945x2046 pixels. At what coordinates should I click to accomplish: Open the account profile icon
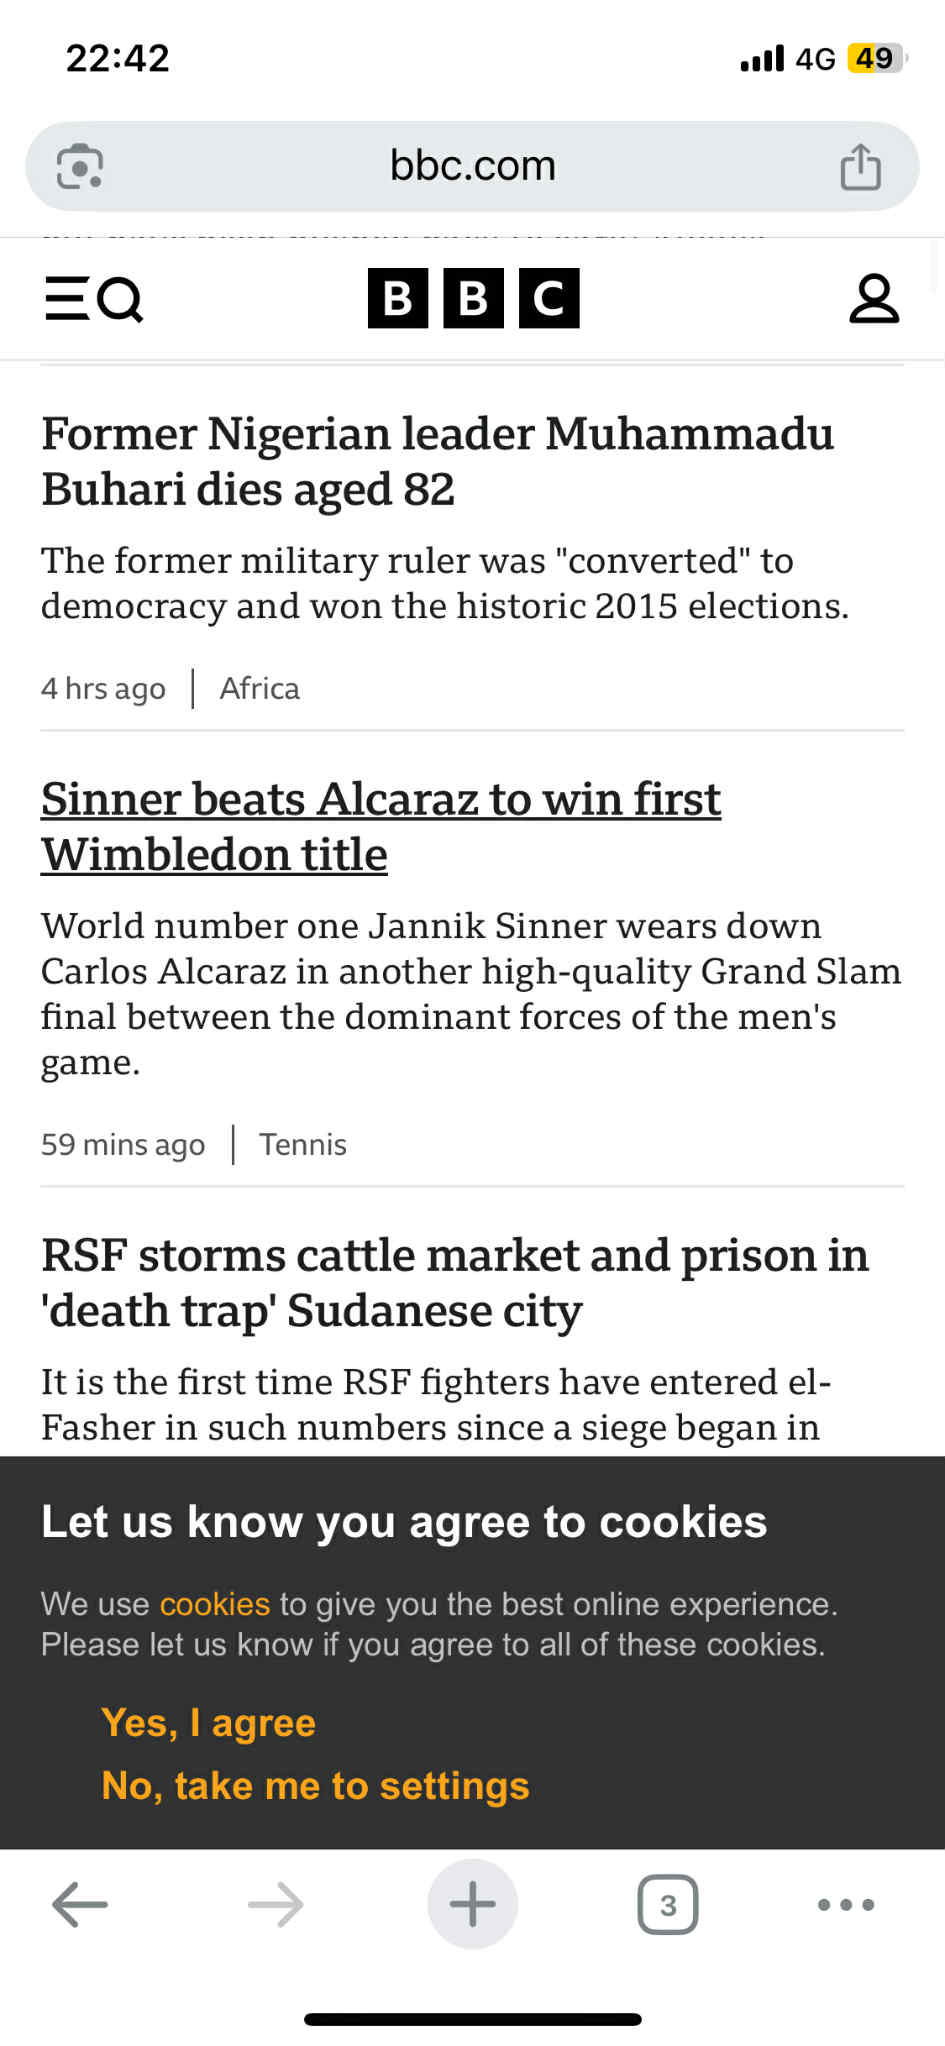coord(873,299)
